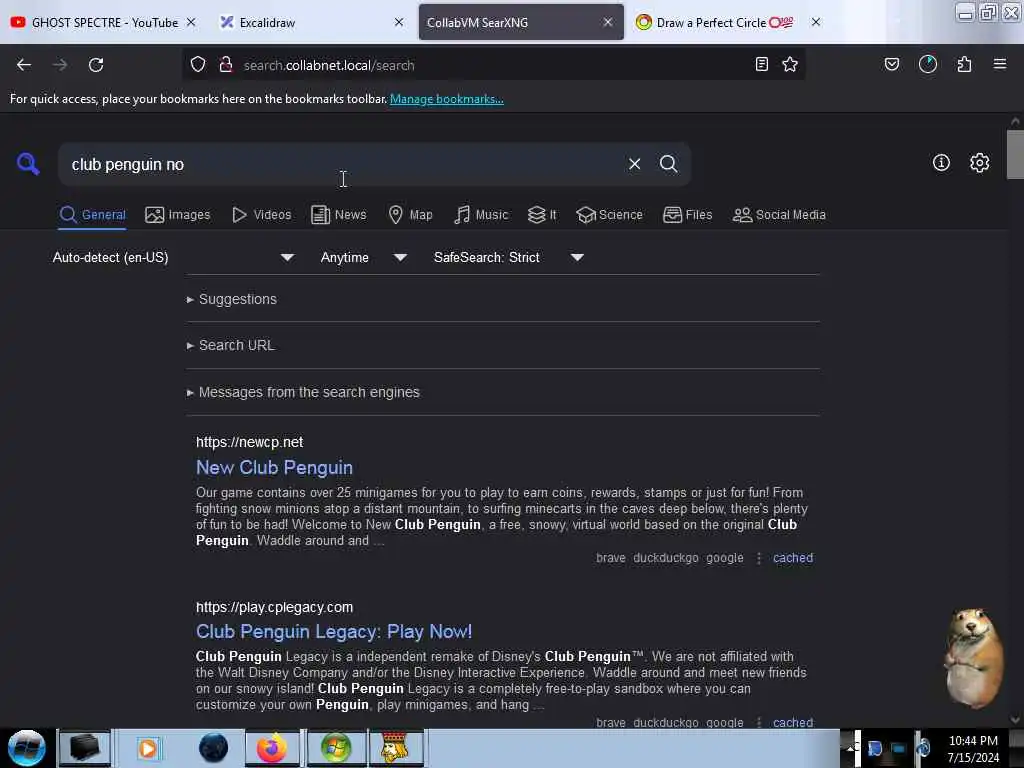The width and height of the screenshot is (1024, 768).
Task: Open Firefox from the taskbar
Action: click(x=272, y=748)
